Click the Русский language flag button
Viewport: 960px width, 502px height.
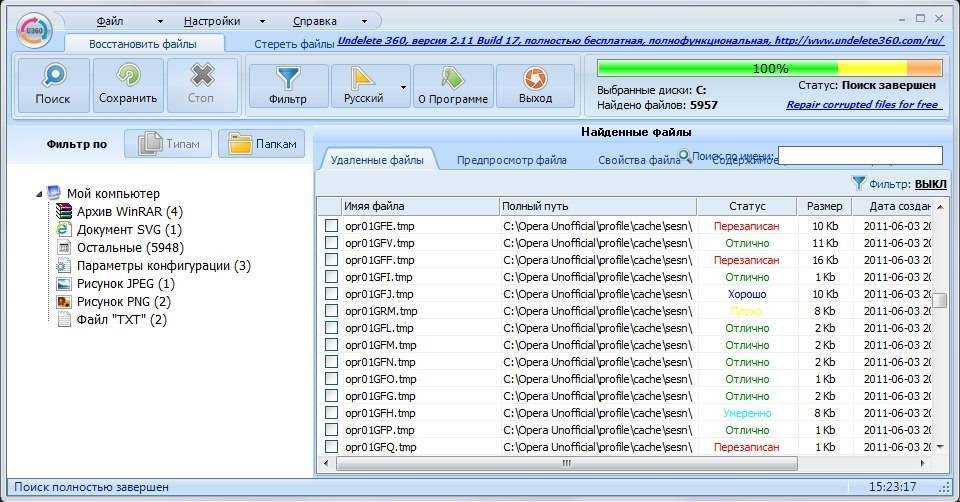pos(364,86)
